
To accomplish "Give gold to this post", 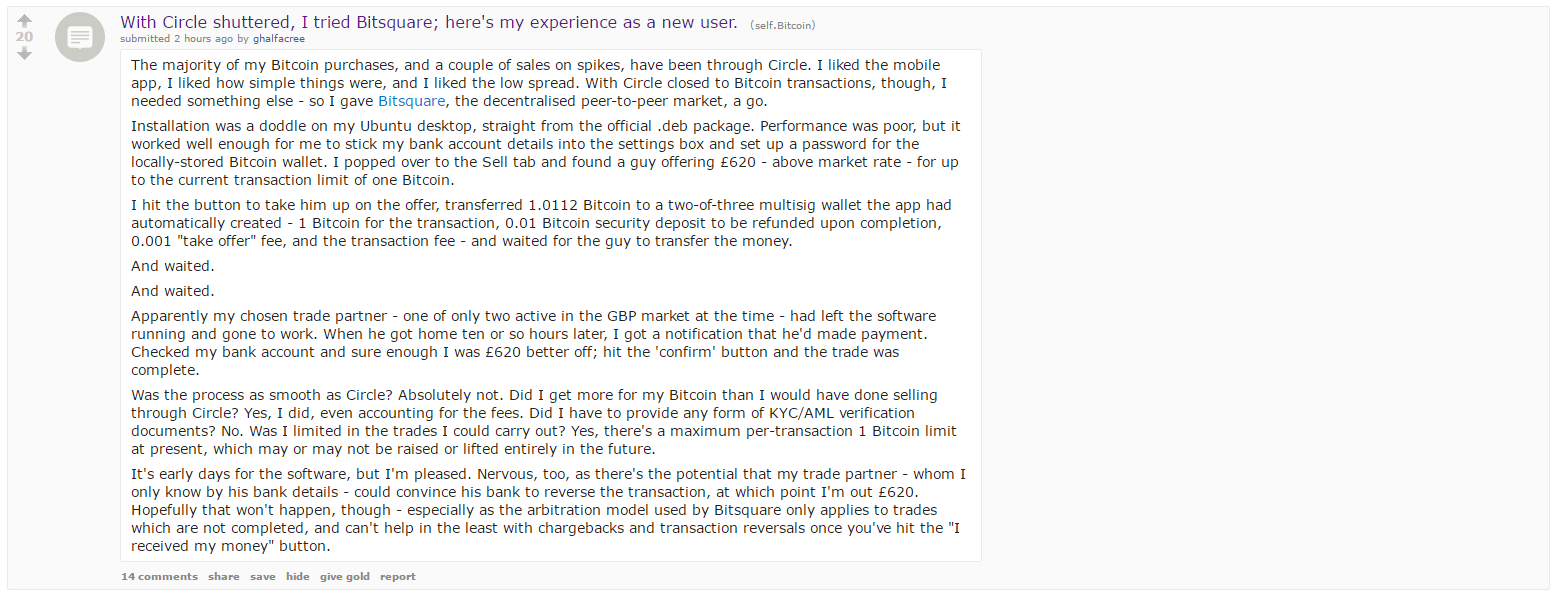I will point(345,577).
